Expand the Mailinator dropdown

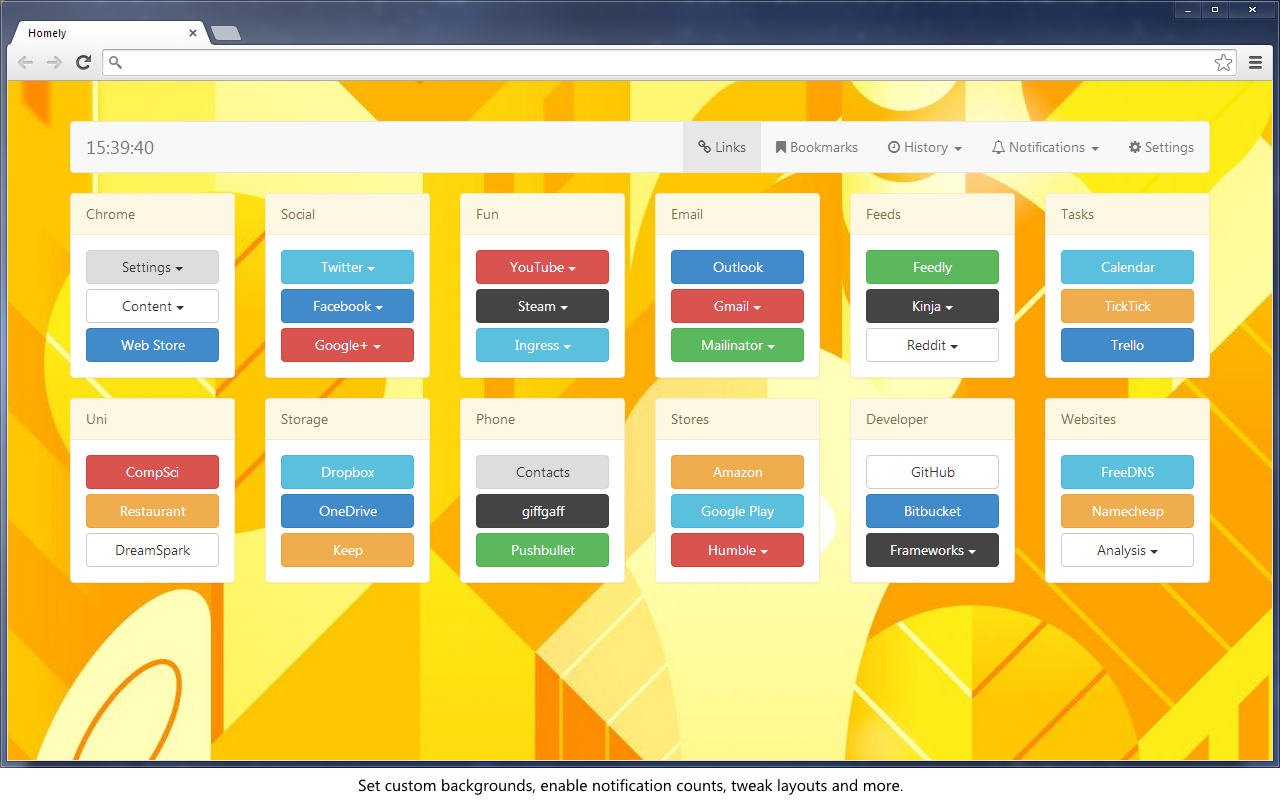[737, 345]
